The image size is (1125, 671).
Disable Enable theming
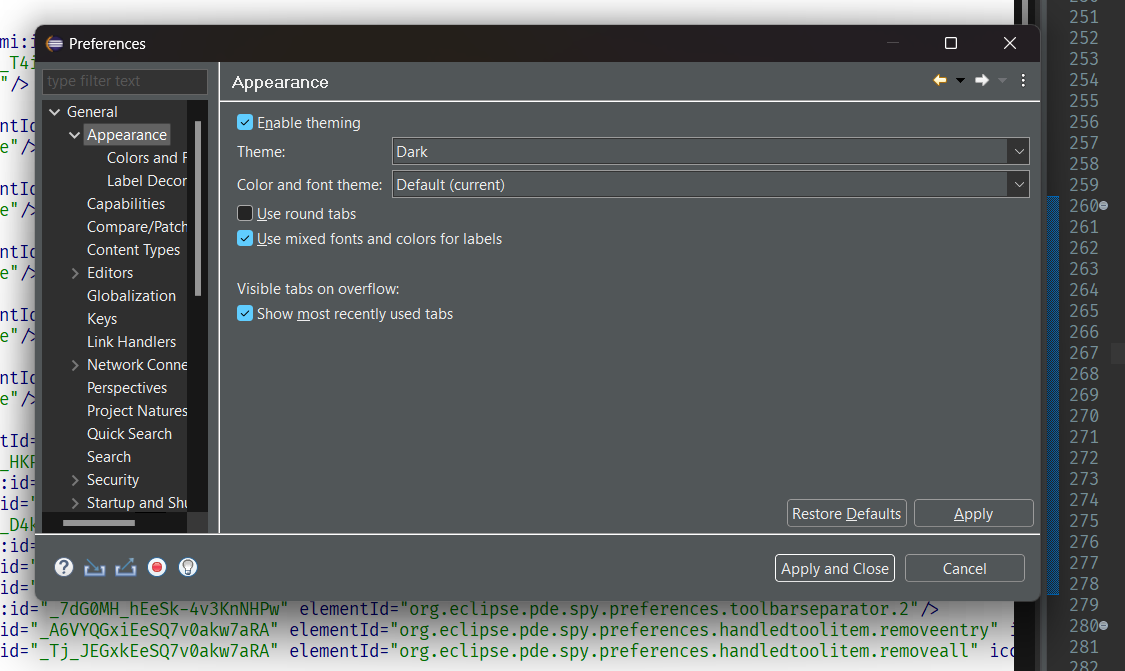pos(244,122)
